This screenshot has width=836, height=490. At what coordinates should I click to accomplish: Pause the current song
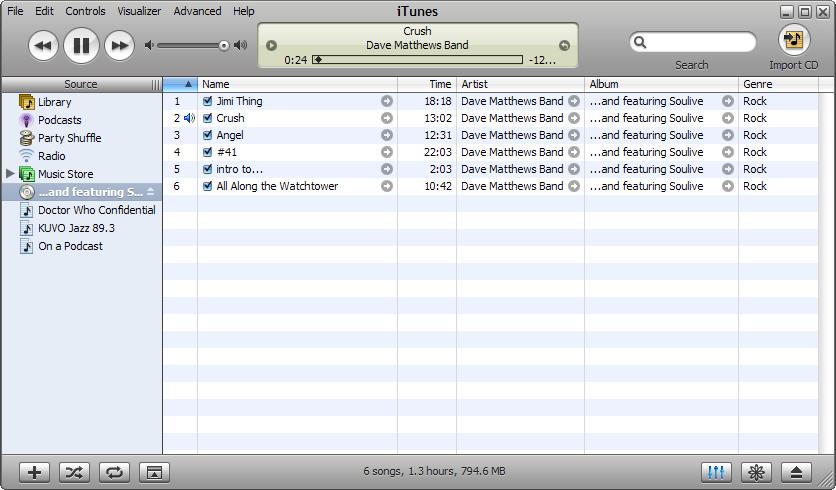click(x=81, y=45)
